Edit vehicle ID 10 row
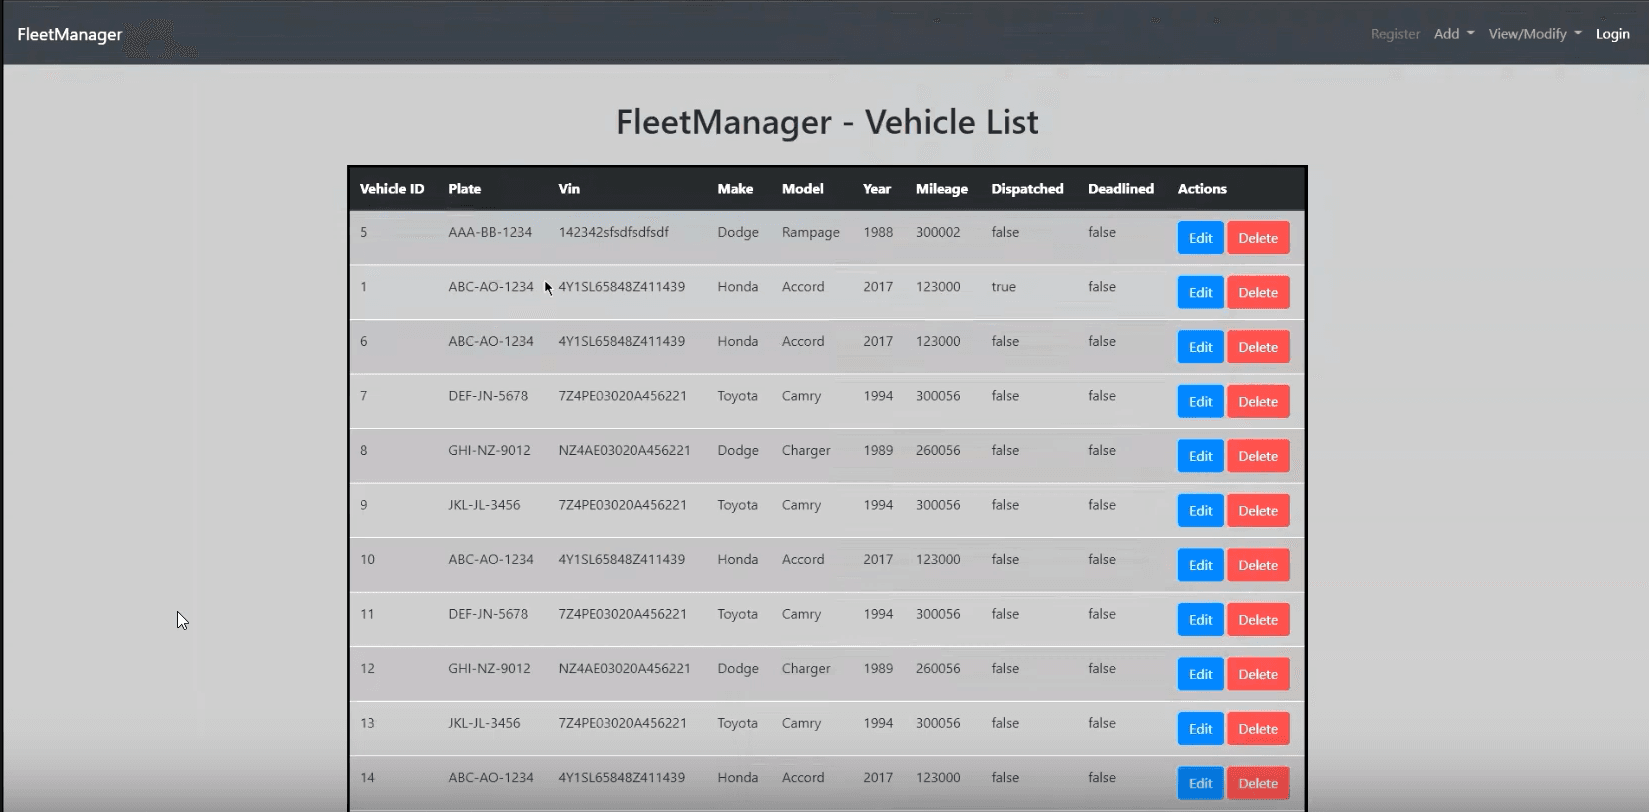 1201,565
